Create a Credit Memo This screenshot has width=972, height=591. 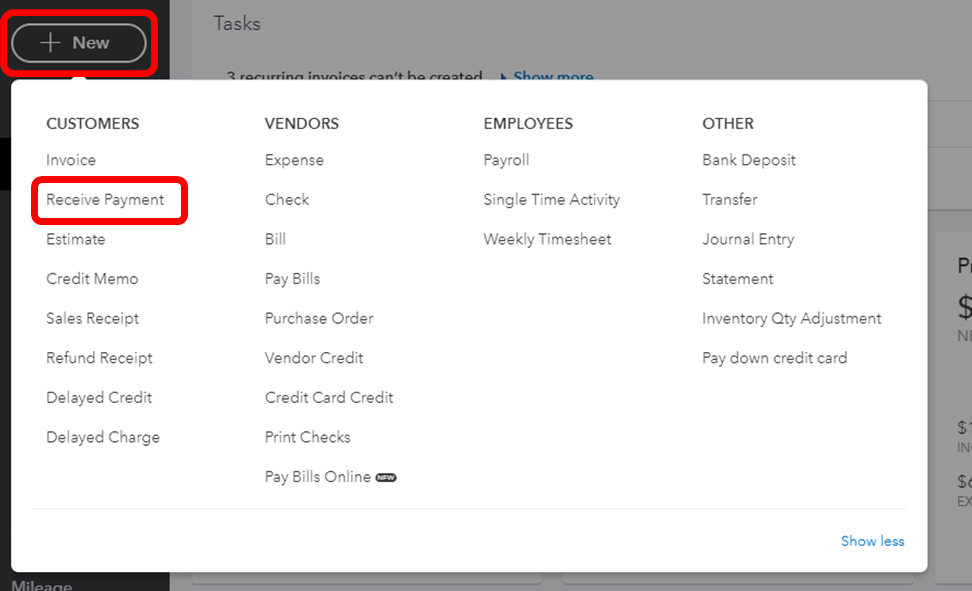pos(92,279)
